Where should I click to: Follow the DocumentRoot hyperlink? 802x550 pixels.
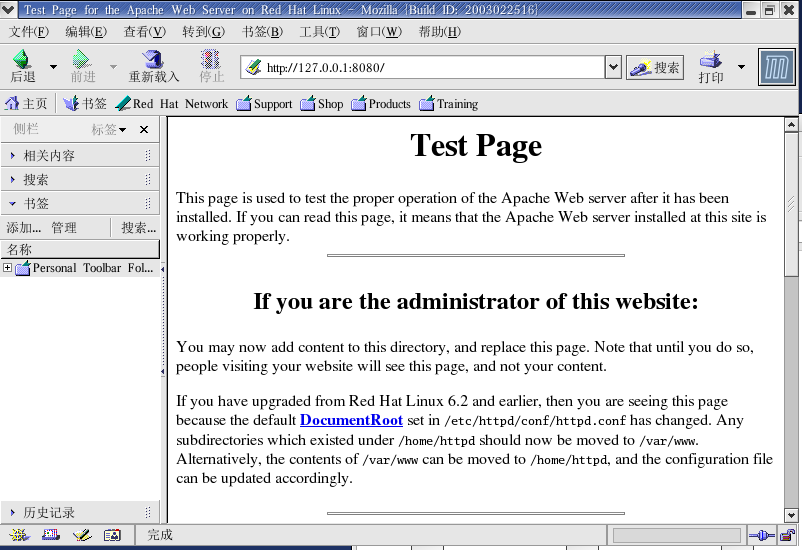[351, 420]
